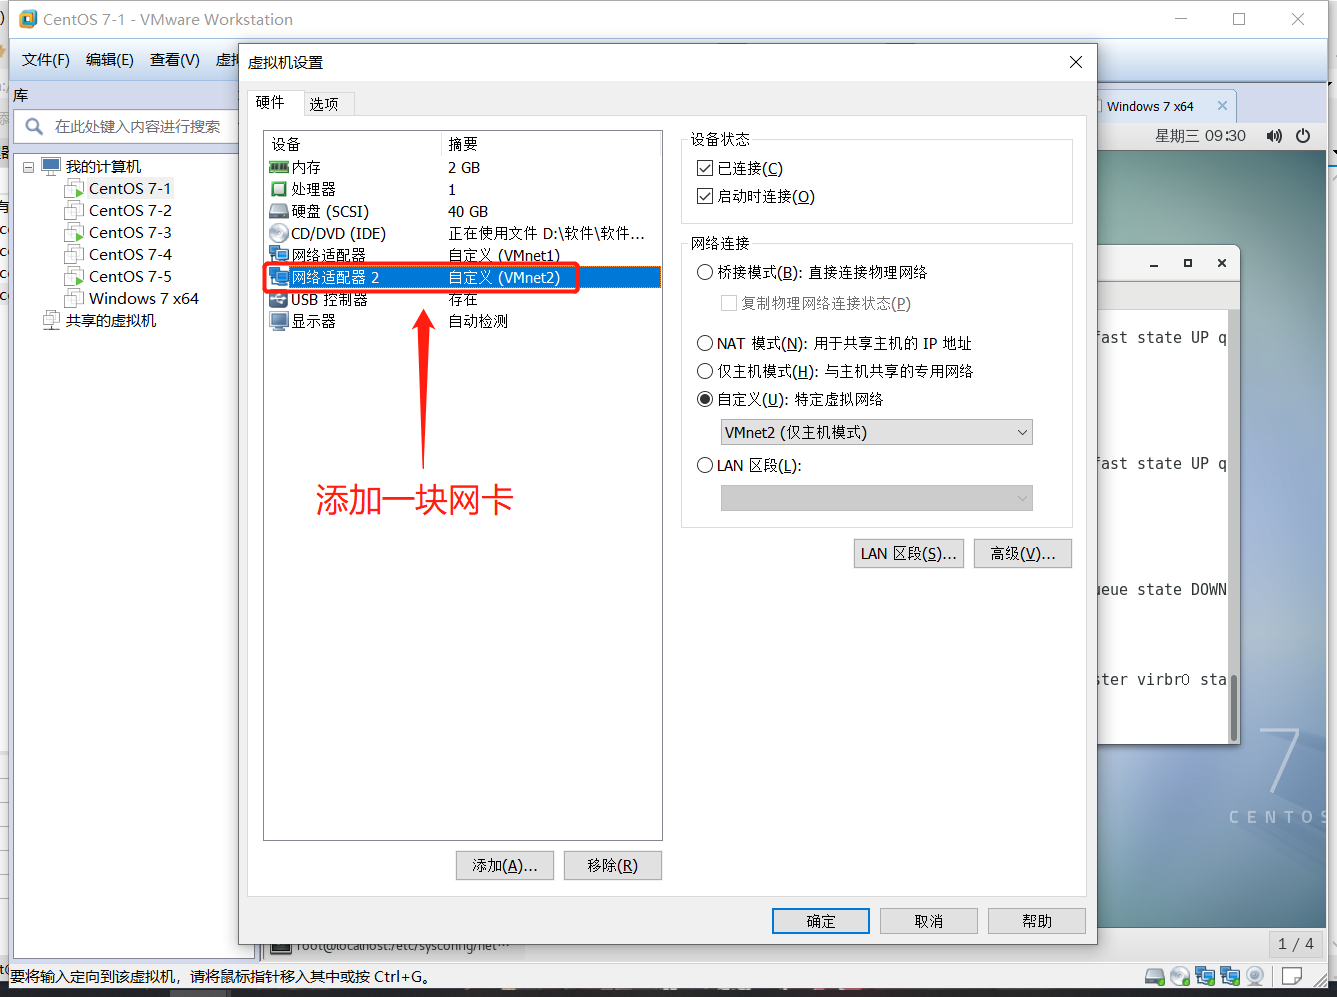Click the CentOS 7-4 VM icon in library
The width and height of the screenshot is (1337, 997).
74,254
